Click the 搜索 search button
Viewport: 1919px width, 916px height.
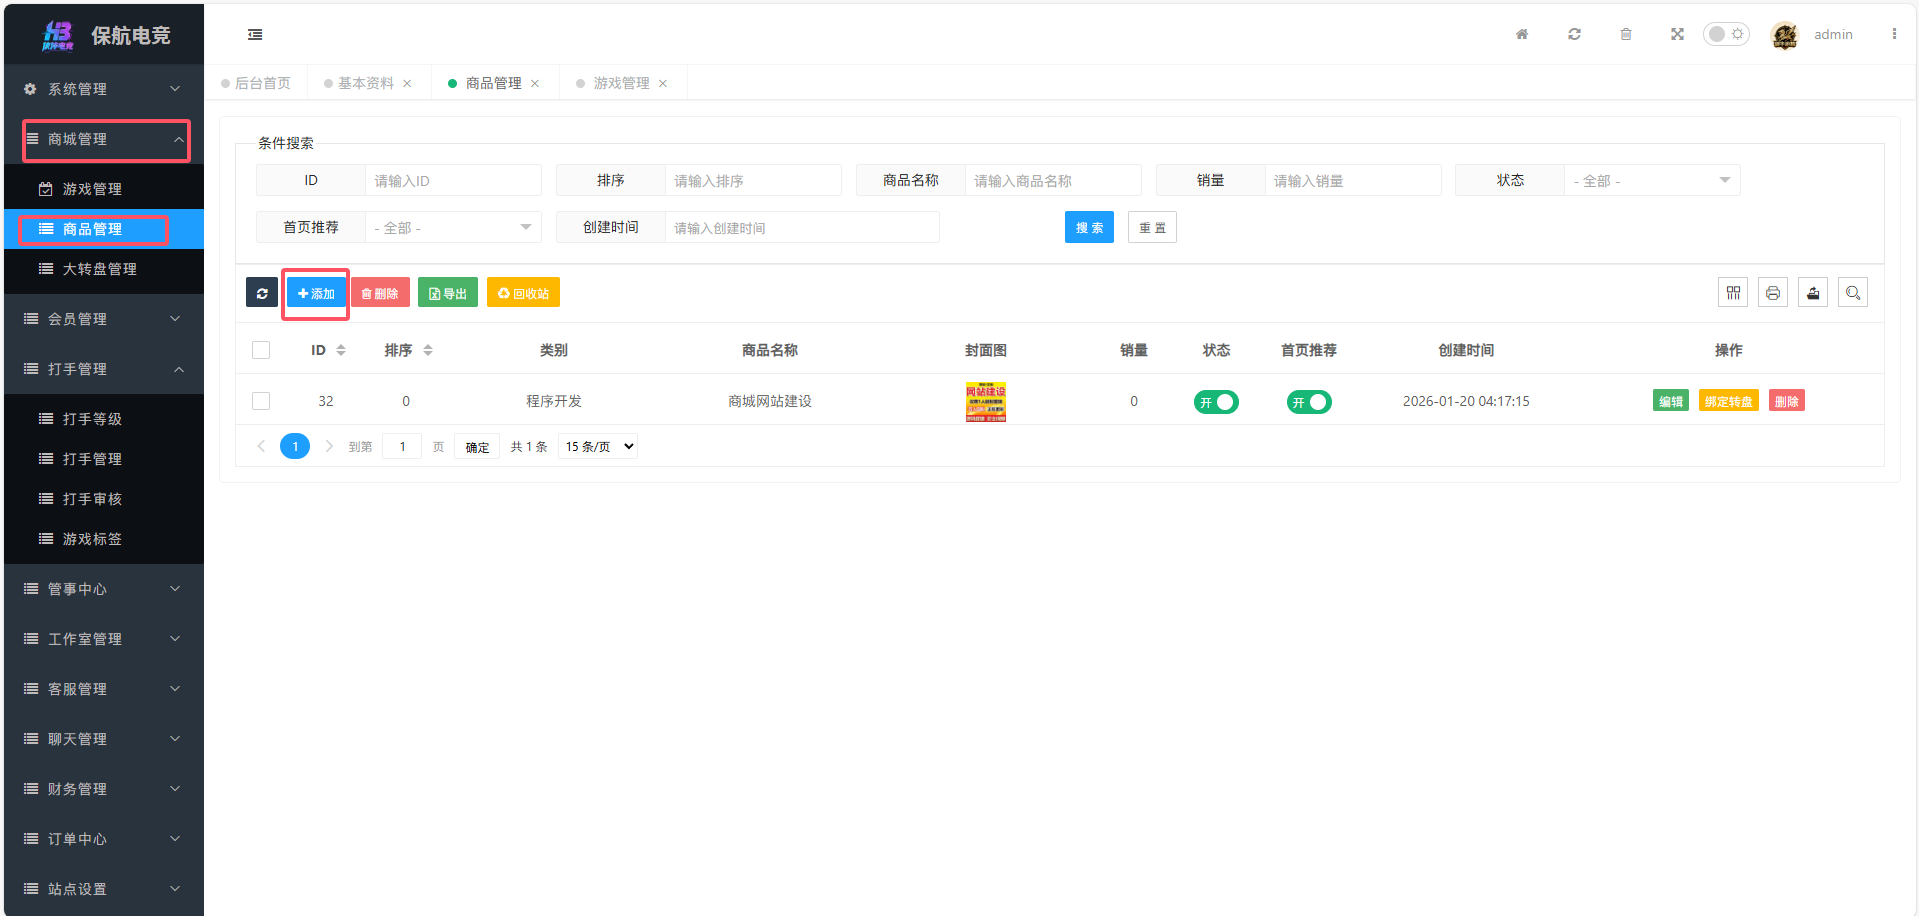pyautogui.click(x=1089, y=228)
